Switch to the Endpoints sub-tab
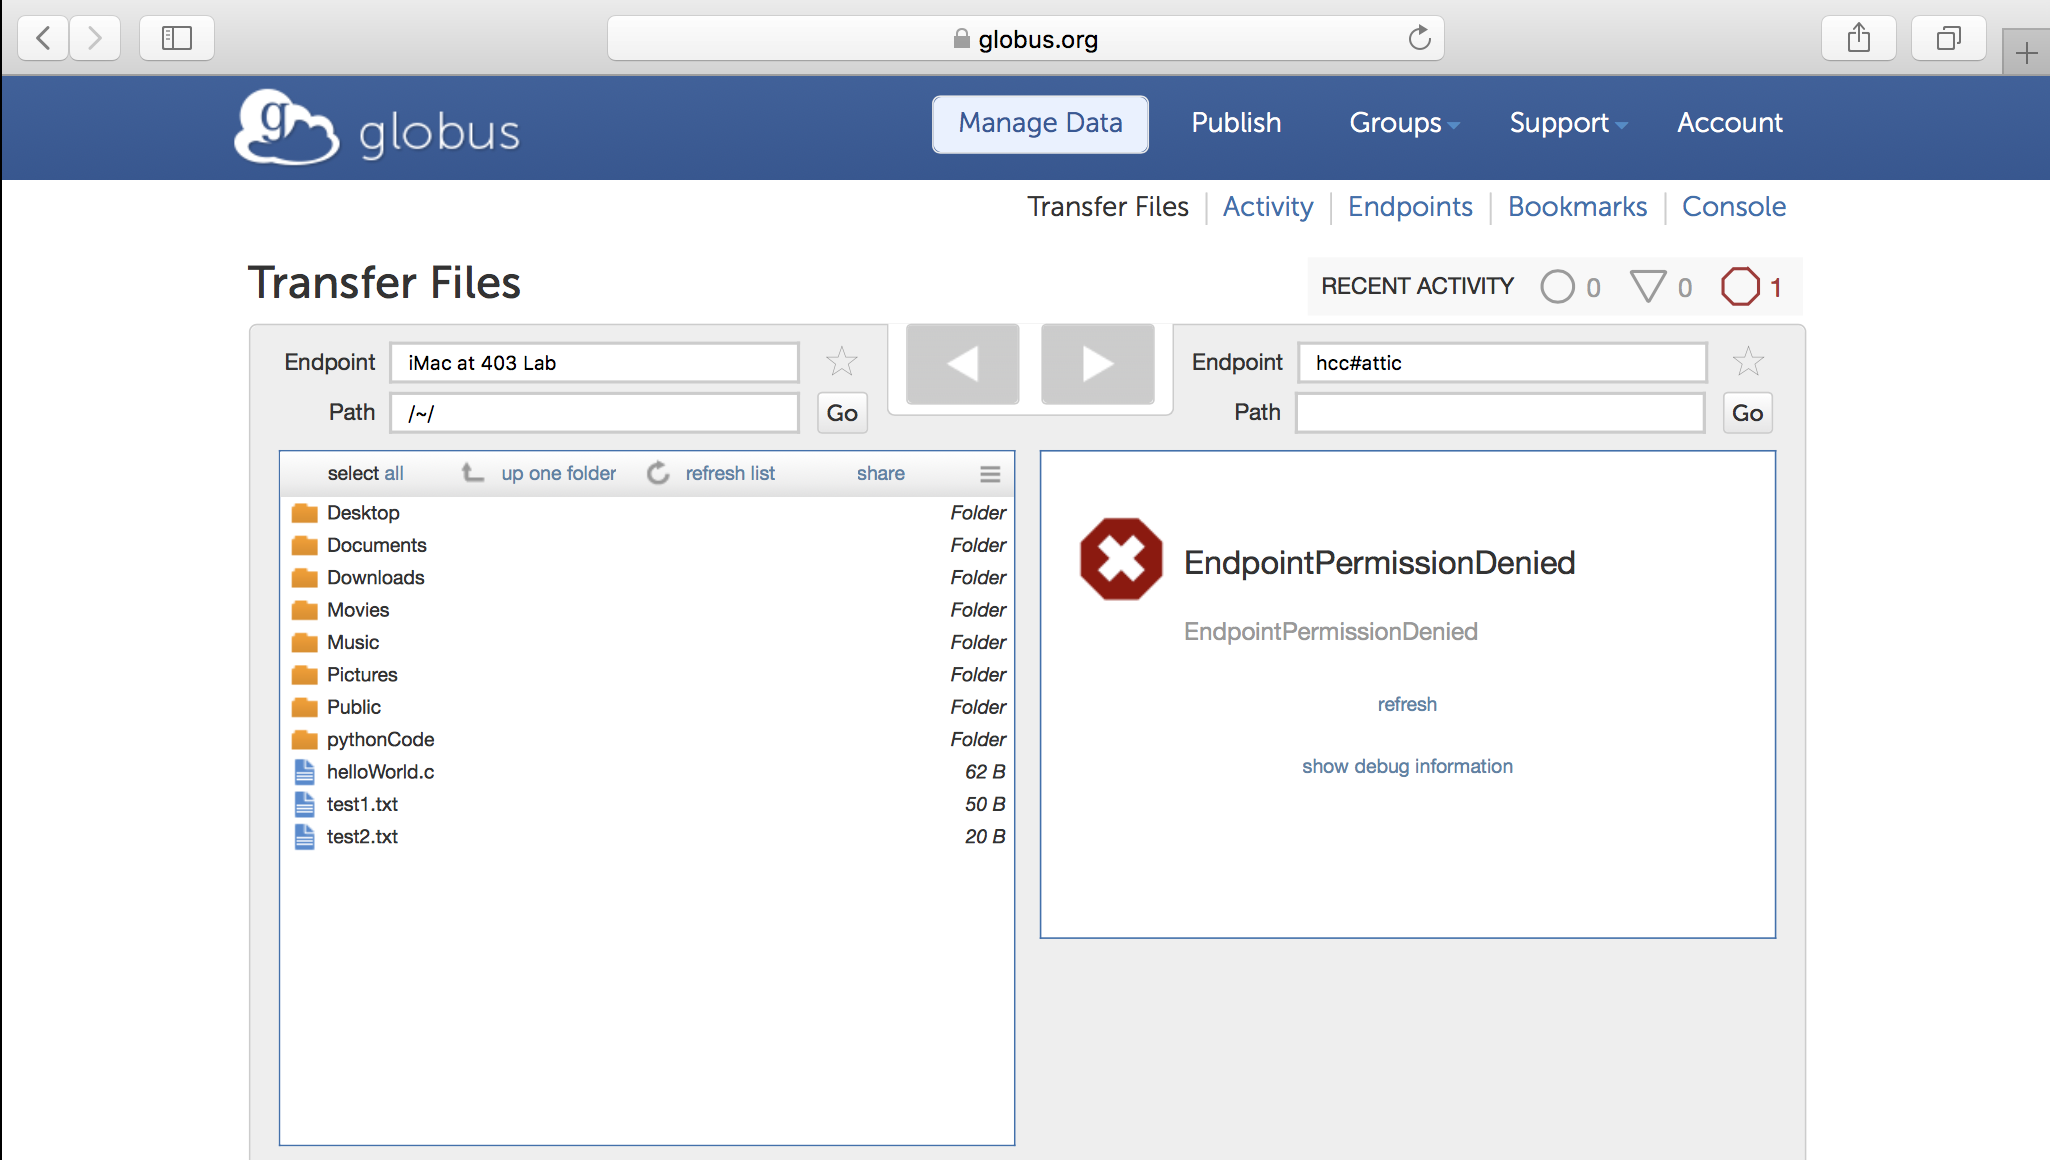The height and width of the screenshot is (1160, 2050). click(1410, 206)
